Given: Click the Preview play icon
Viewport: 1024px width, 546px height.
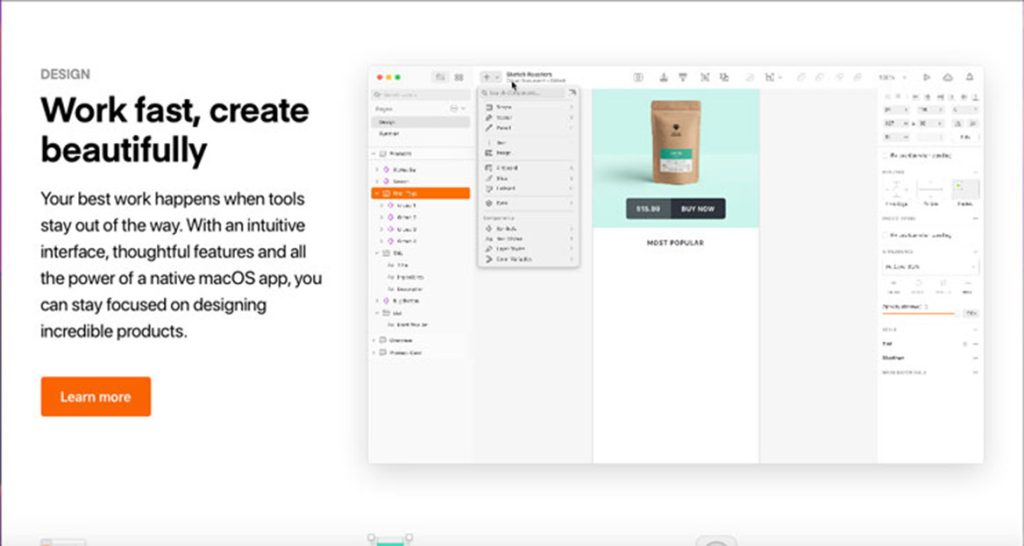Looking at the screenshot, I should 927,77.
